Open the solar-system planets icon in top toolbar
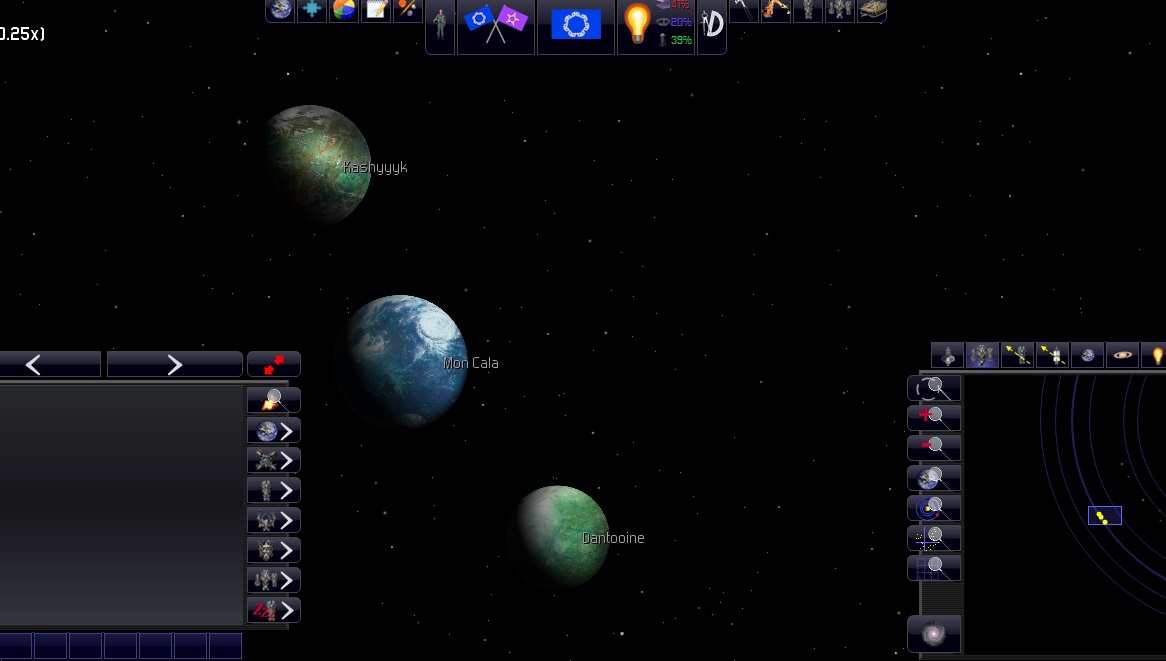 (x=408, y=10)
